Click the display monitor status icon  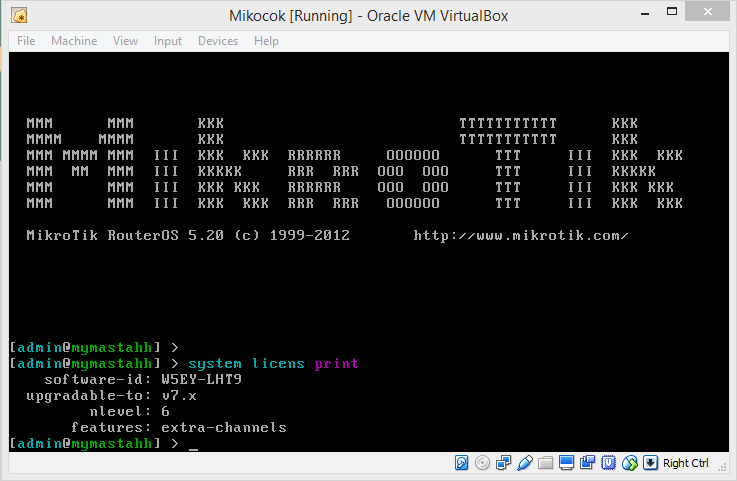pyautogui.click(x=566, y=463)
